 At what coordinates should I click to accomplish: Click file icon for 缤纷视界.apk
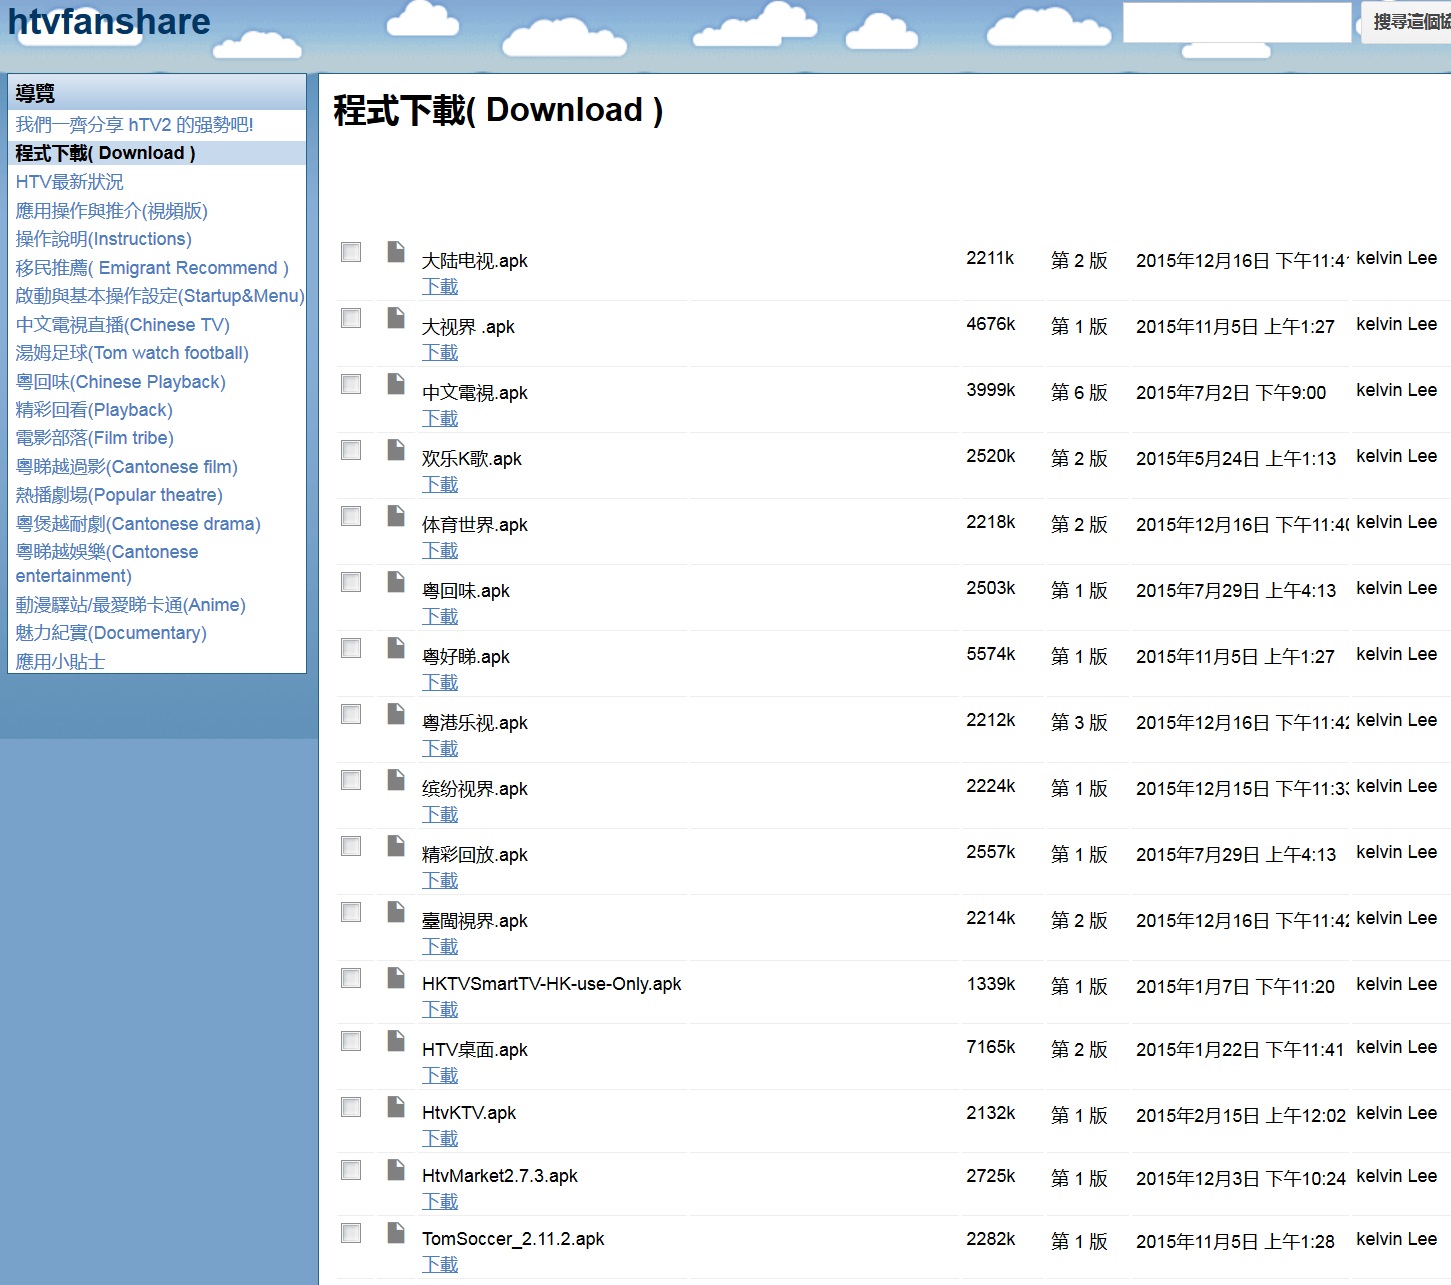click(x=396, y=780)
